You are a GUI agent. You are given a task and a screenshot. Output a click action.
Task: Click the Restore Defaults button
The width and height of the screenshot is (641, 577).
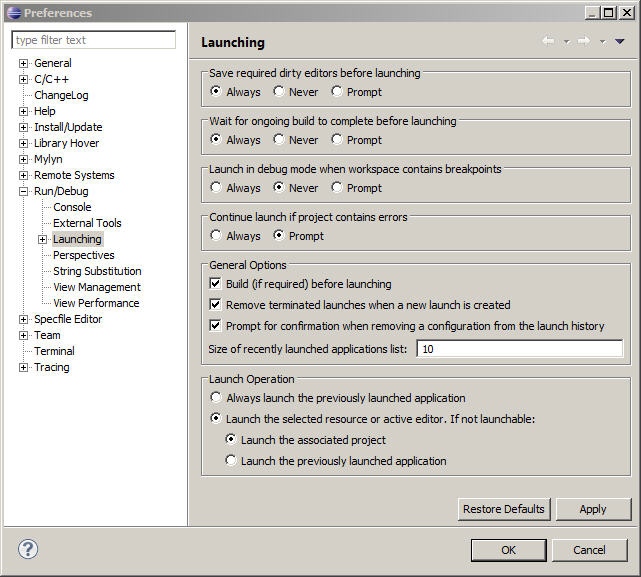[x=504, y=509]
